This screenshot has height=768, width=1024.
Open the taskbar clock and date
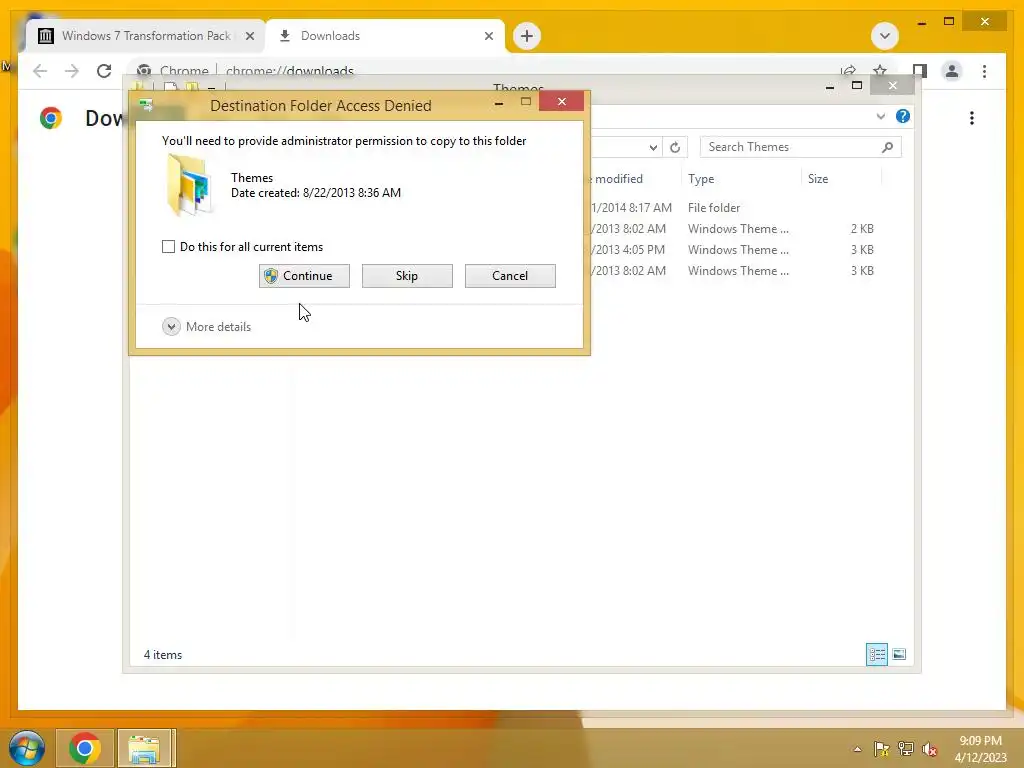[981, 748]
